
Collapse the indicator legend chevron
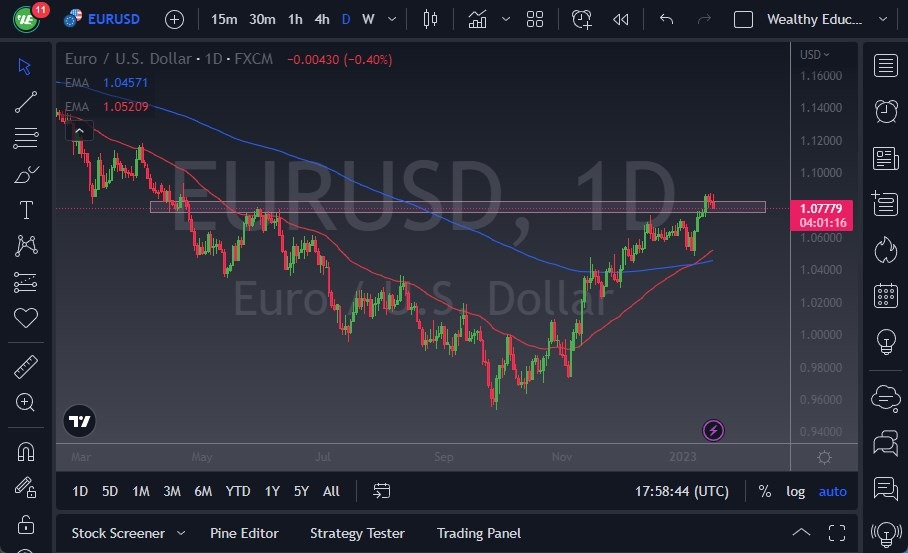(79, 131)
